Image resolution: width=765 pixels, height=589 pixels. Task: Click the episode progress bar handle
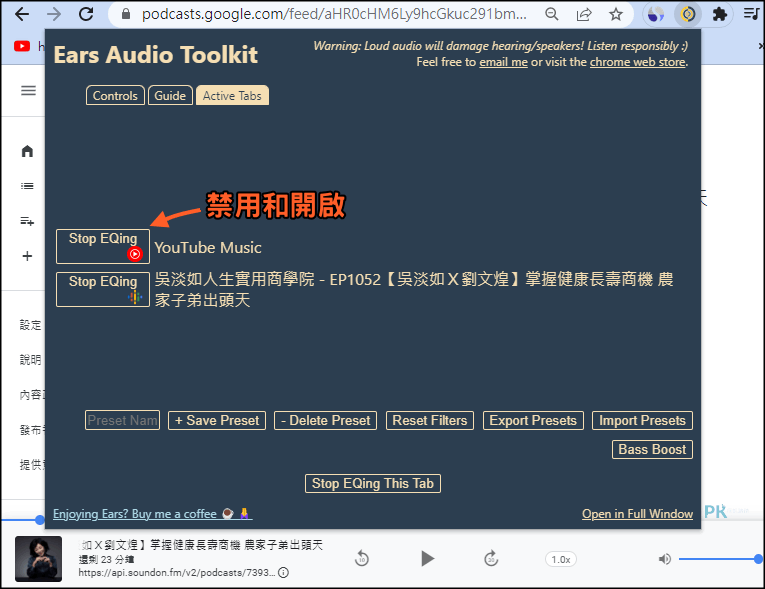pyautogui.click(x=40, y=520)
